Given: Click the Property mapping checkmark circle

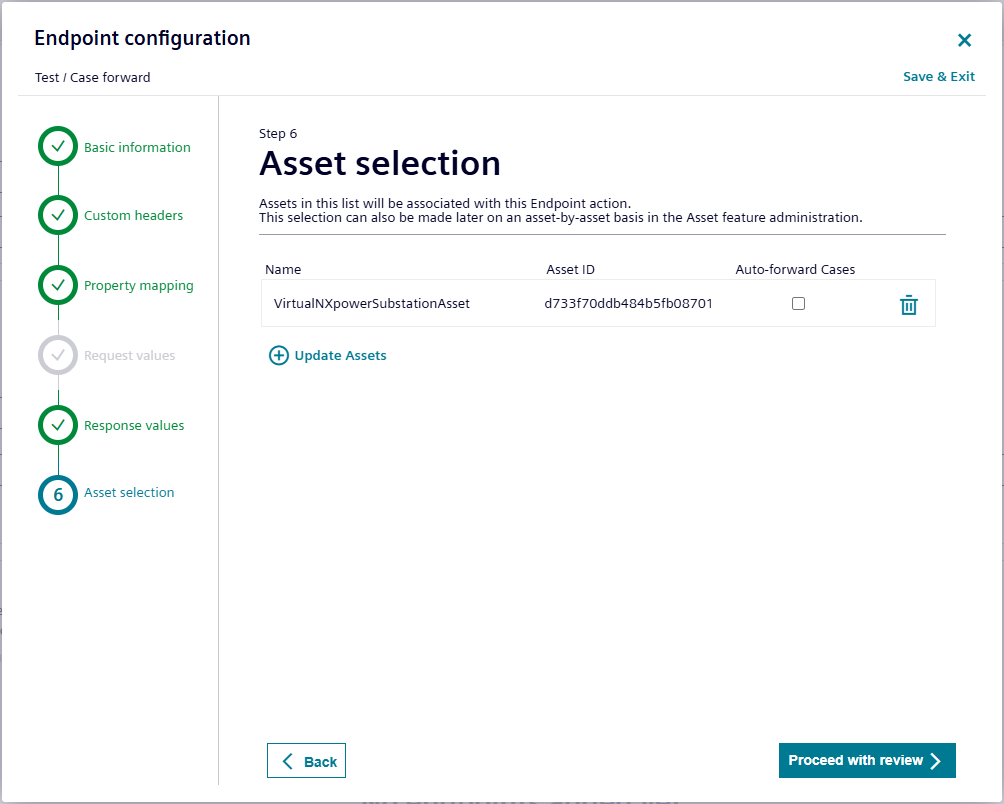Looking at the screenshot, I should pyautogui.click(x=58, y=285).
